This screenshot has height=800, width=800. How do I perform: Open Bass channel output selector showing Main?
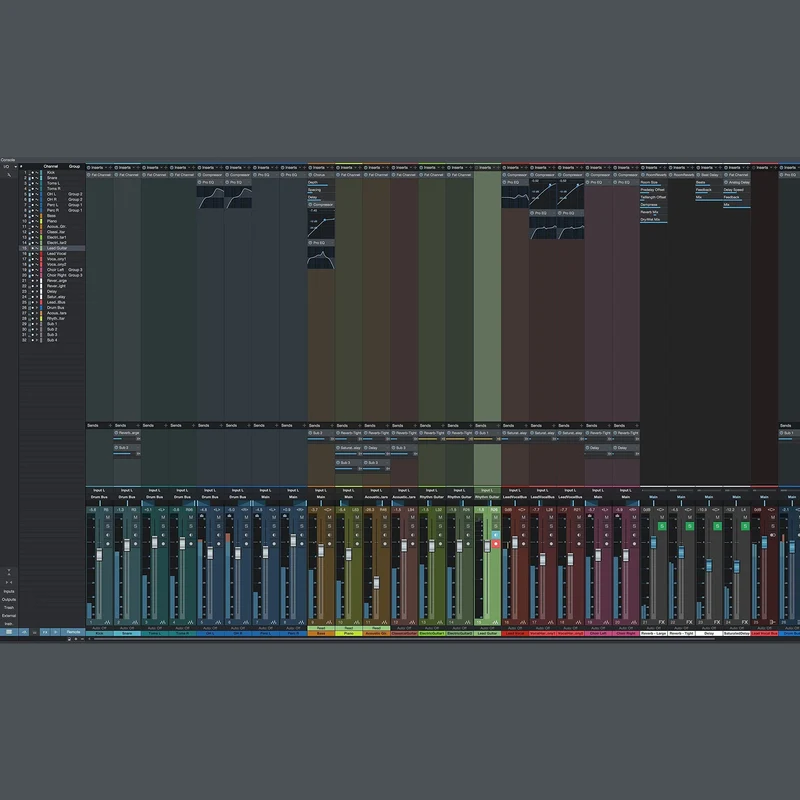tap(321, 497)
